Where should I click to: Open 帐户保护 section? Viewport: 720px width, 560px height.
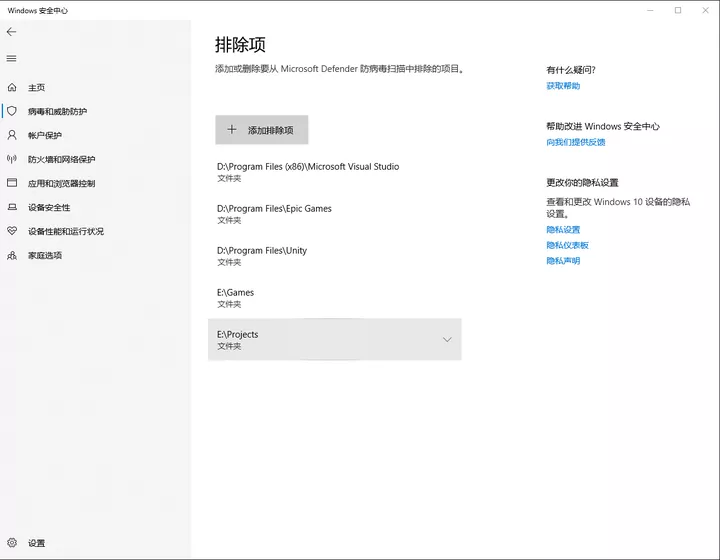[x=45, y=135]
